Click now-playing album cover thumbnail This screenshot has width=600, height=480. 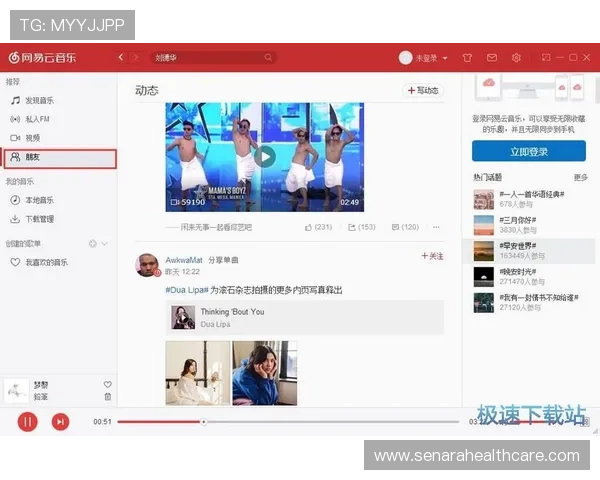[x=16, y=391]
